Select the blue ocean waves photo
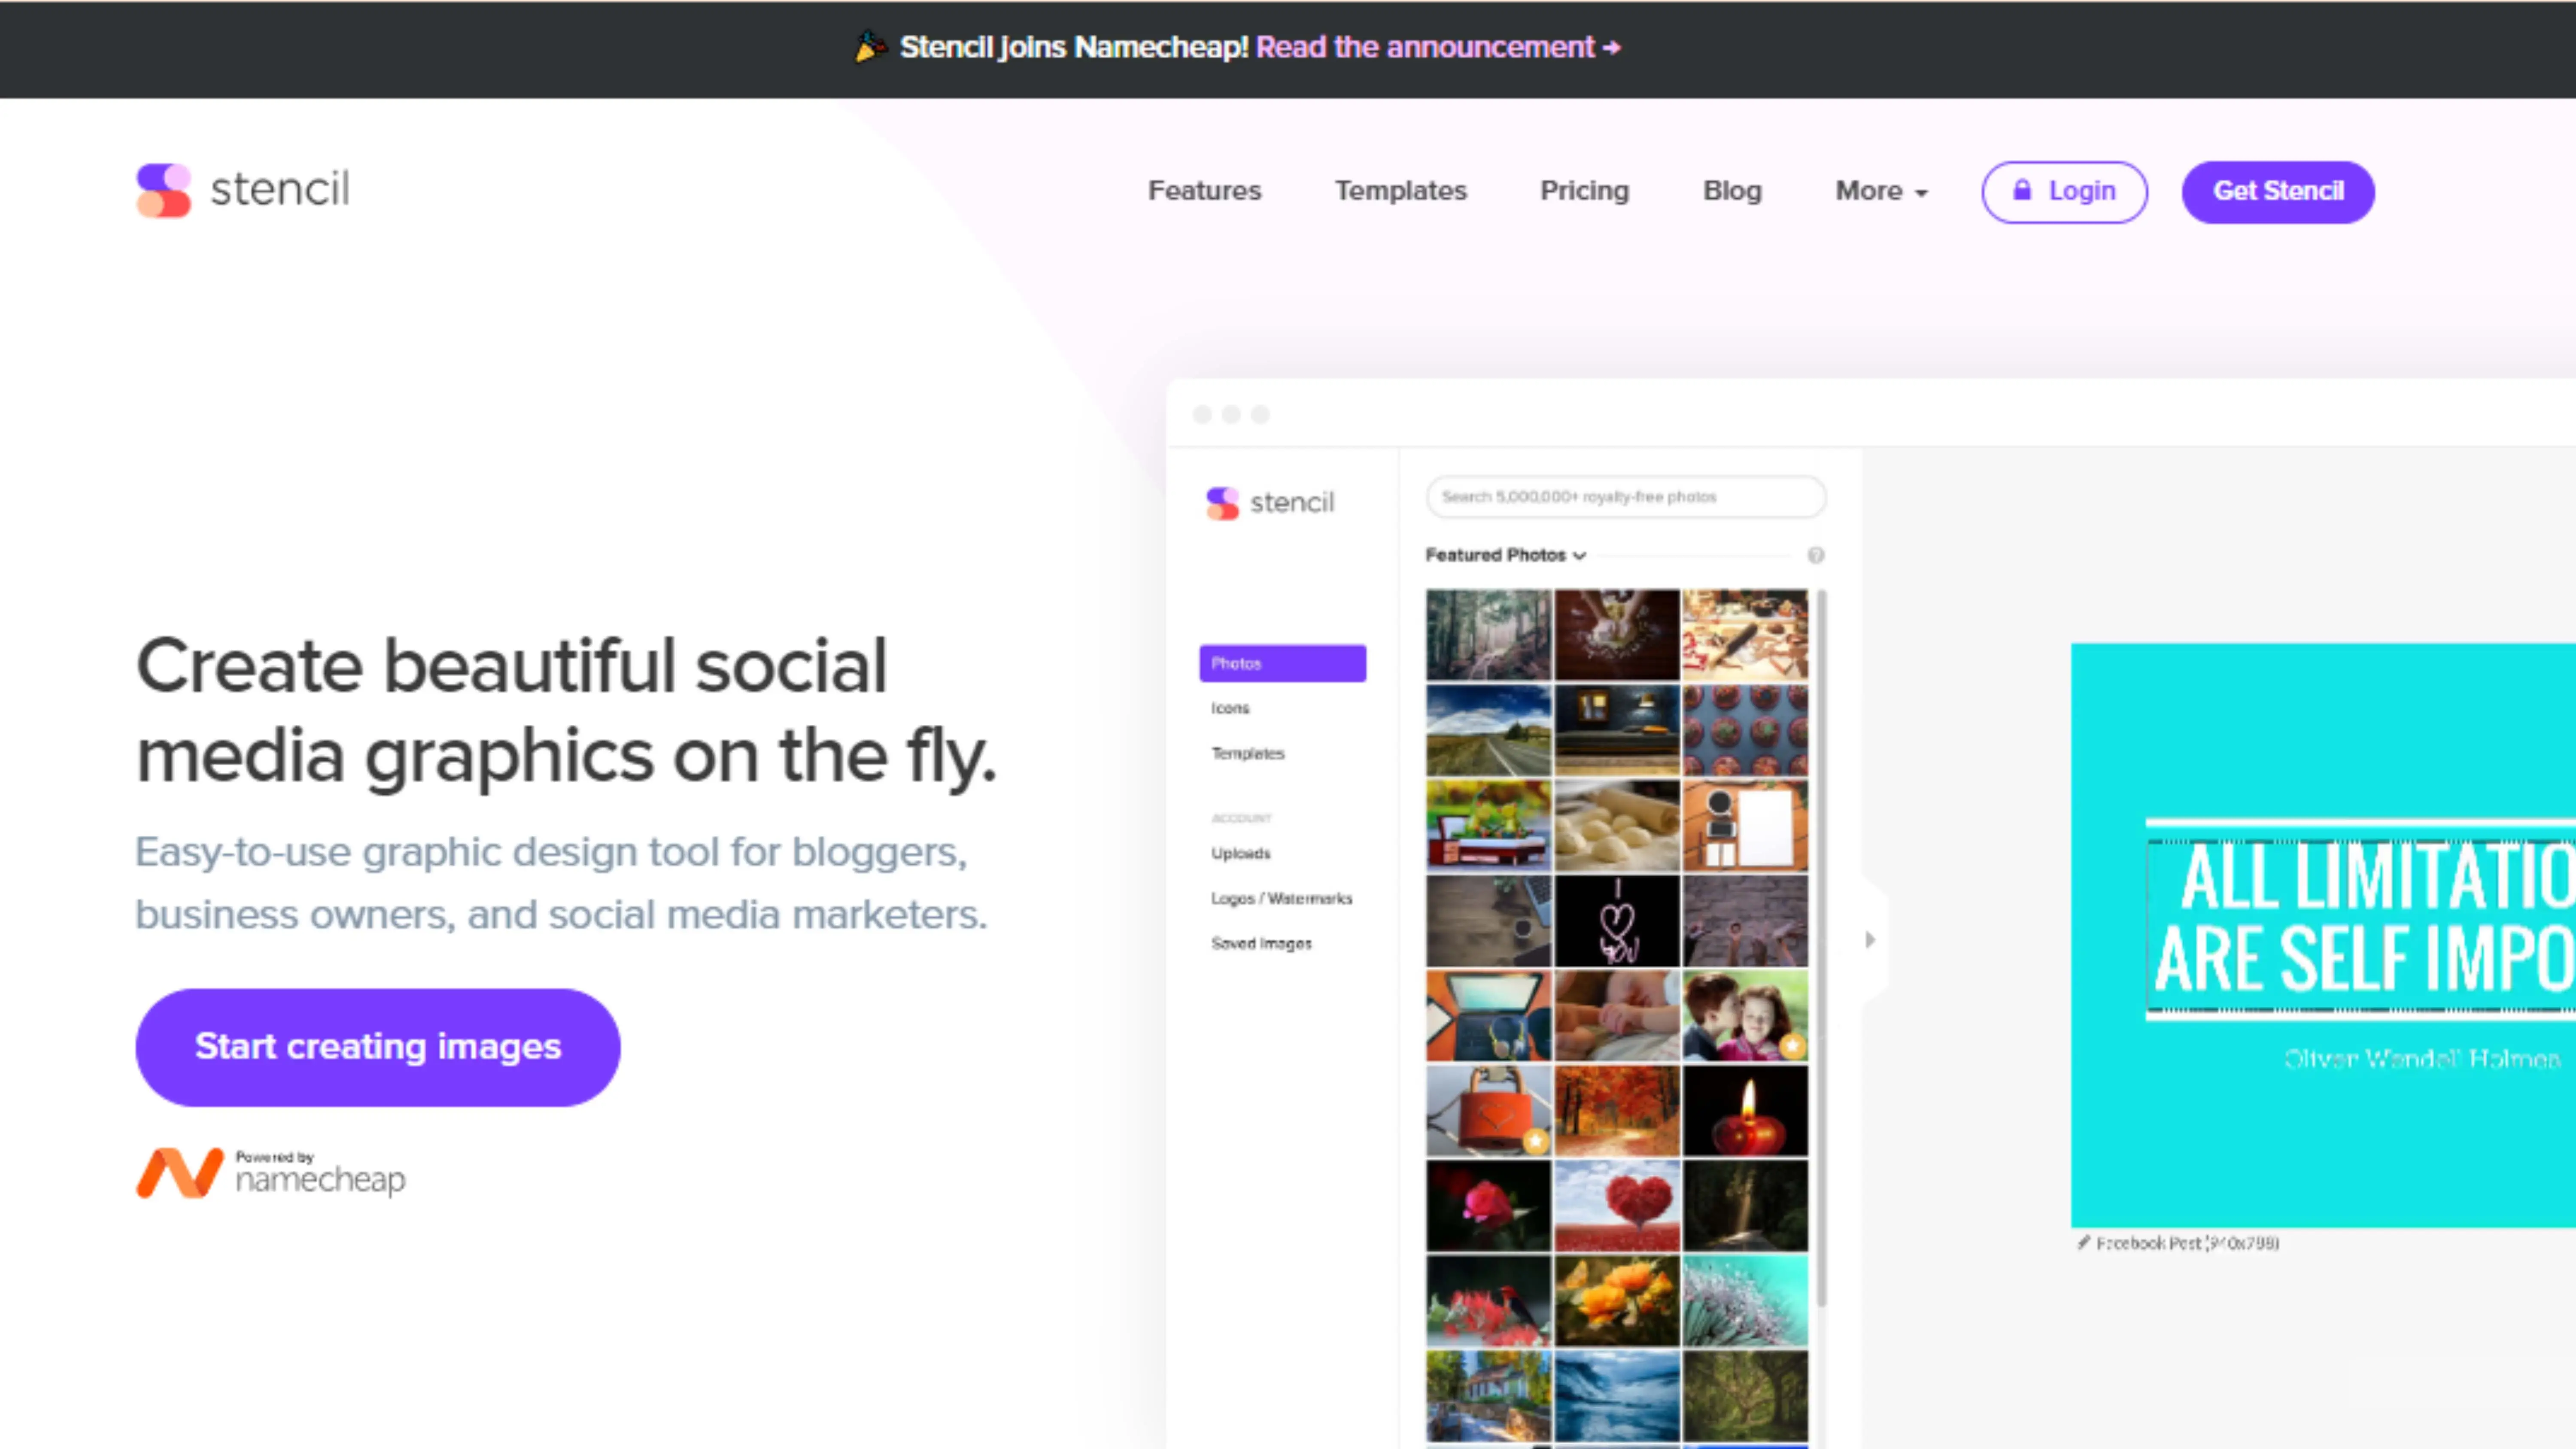Image resolution: width=2576 pixels, height=1449 pixels. click(1617, 1396)
